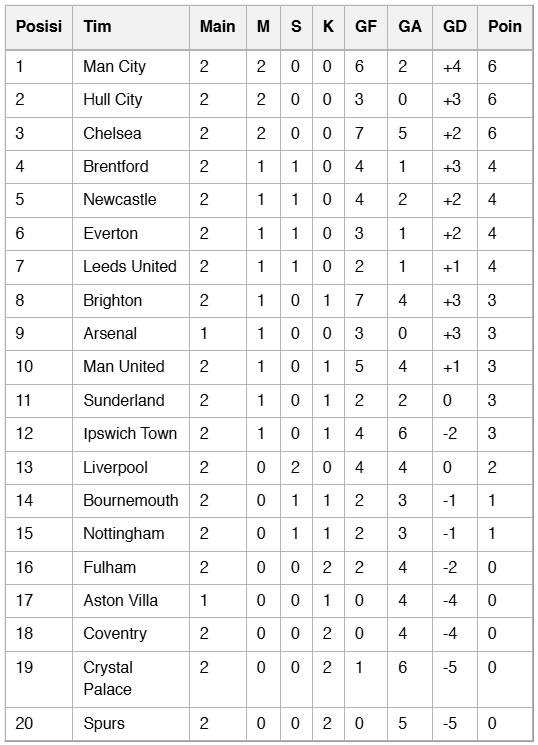Select the Poin column header

tap(505, 27)
